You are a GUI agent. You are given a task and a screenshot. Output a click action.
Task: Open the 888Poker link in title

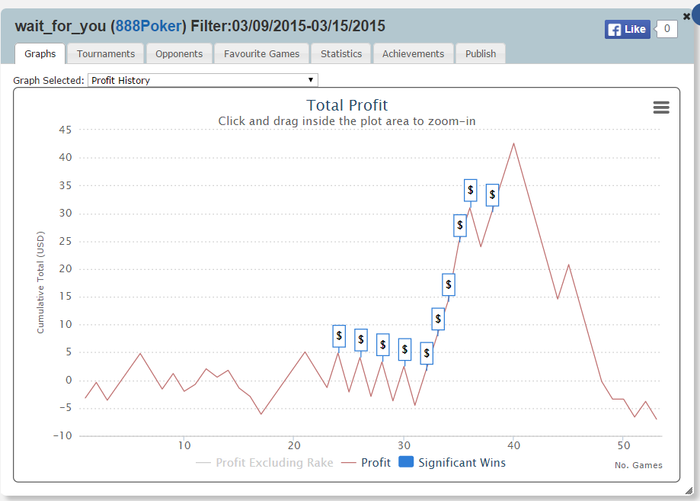coord(148,26)
